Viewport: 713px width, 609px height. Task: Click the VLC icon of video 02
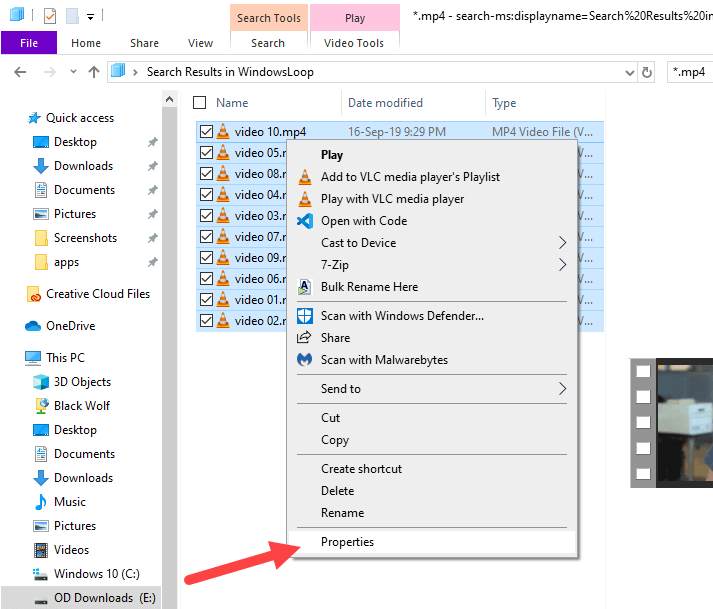pyautogui.click(x=223, y=320)
